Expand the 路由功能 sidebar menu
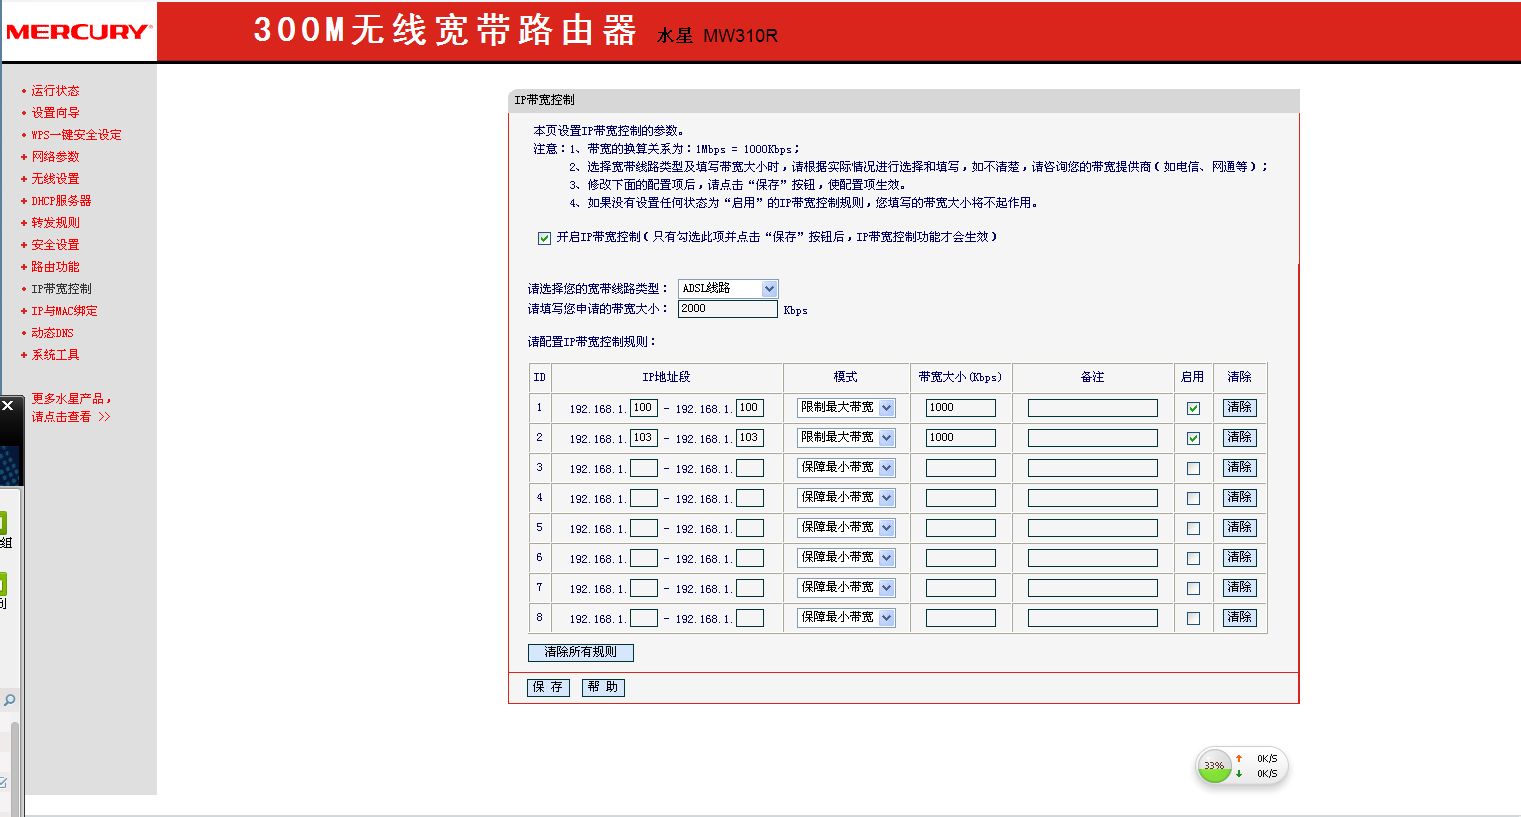This screenshot has width=1521, height=817. (55, 267)
